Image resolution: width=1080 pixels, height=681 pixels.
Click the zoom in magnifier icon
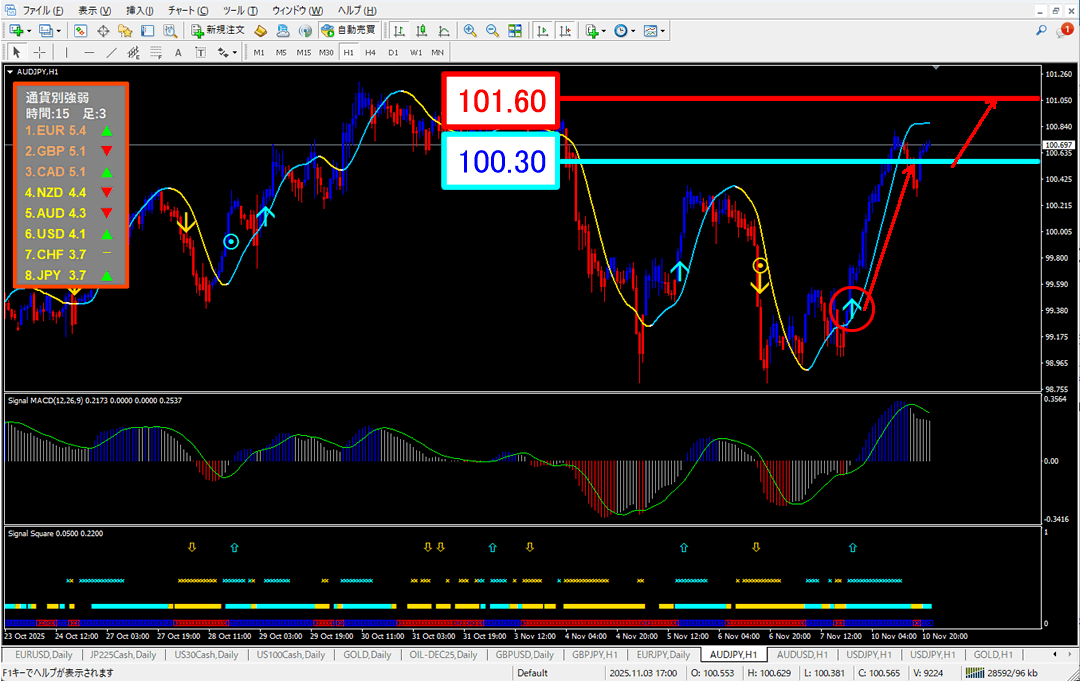tap(470, 31)
